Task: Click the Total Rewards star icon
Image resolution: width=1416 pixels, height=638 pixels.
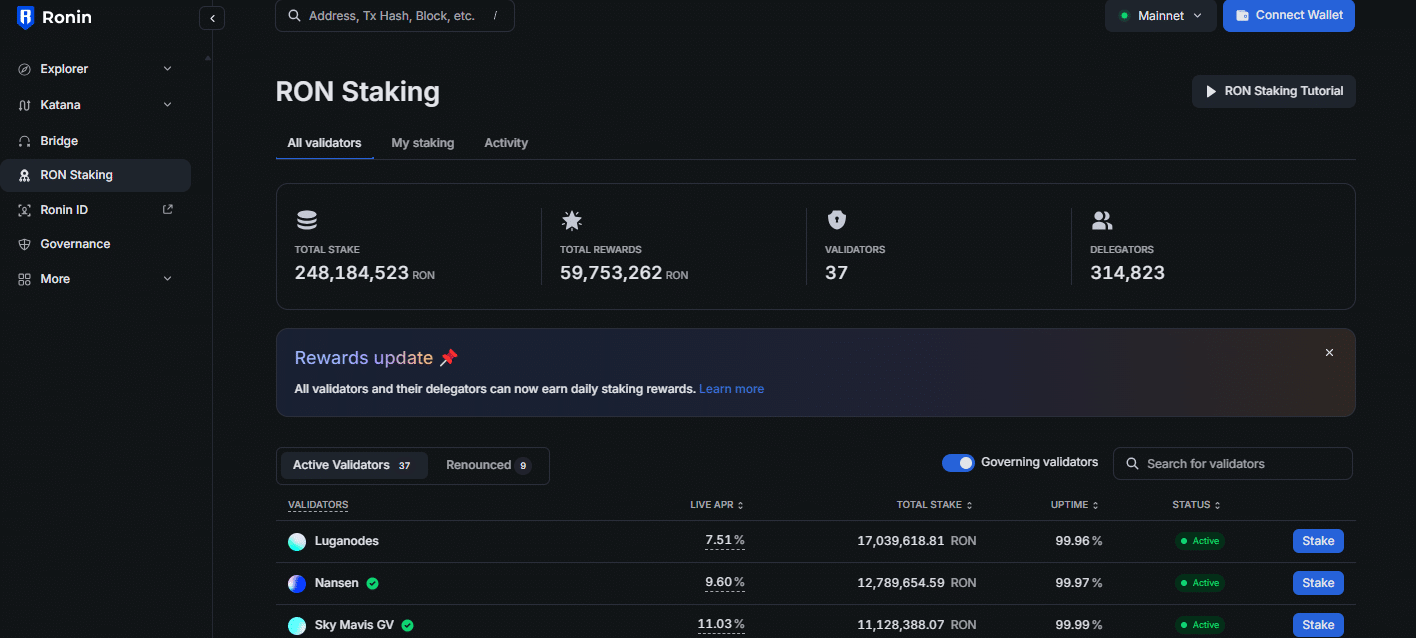Action: click(571, 220)
